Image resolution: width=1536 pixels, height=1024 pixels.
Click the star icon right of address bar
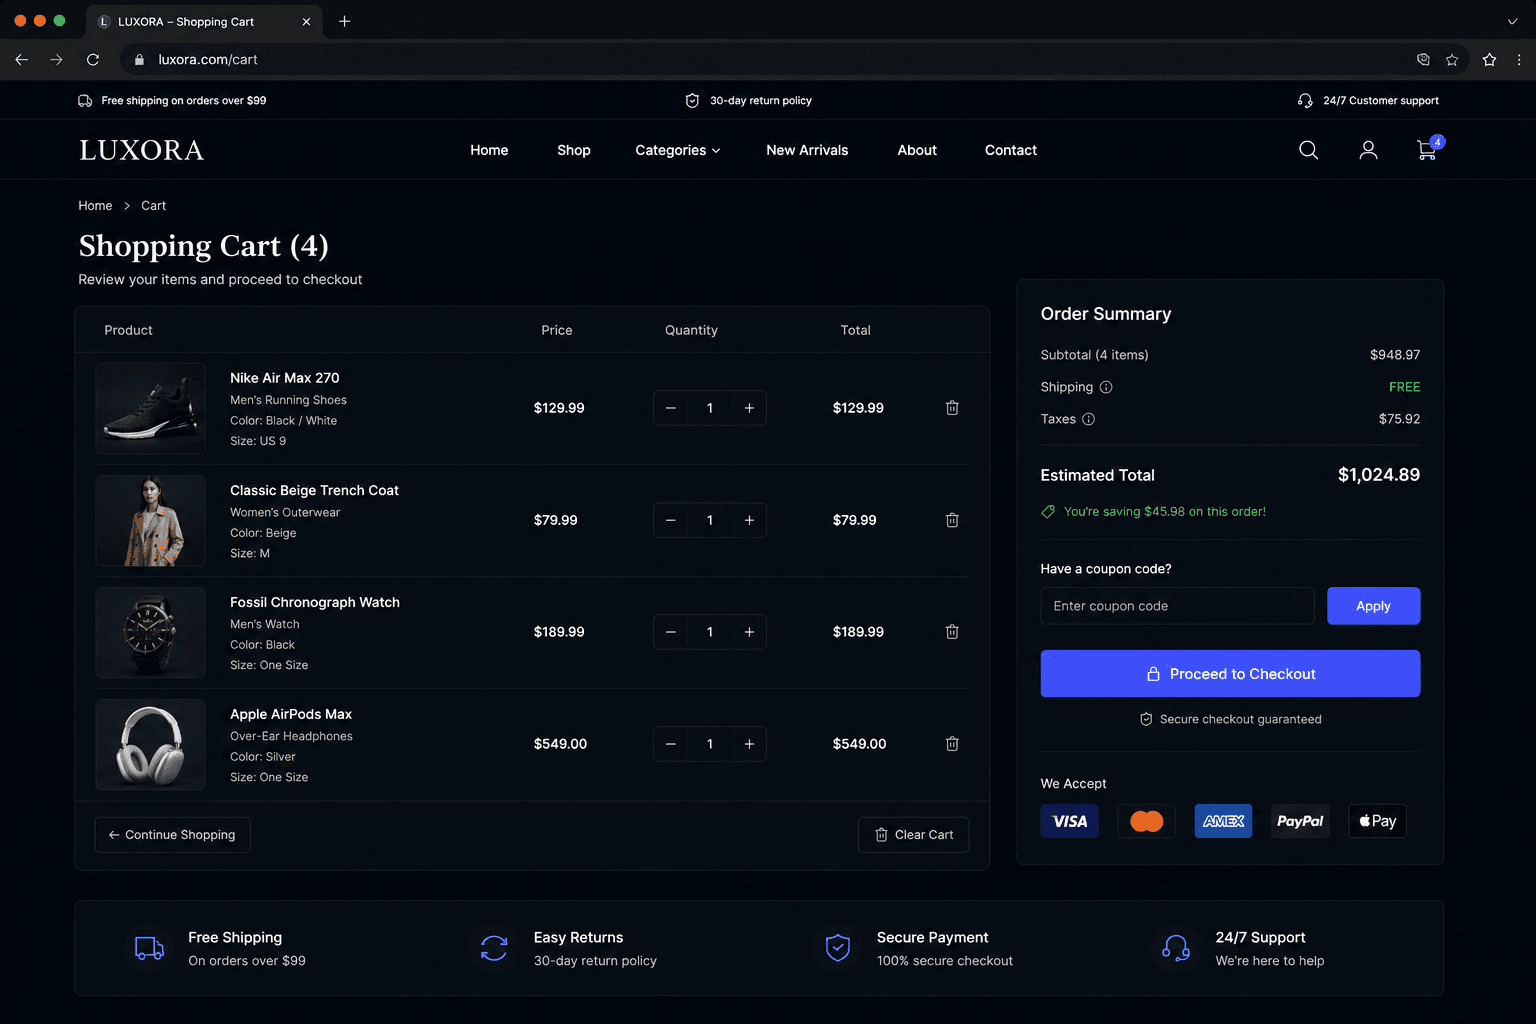point(1489,60)
